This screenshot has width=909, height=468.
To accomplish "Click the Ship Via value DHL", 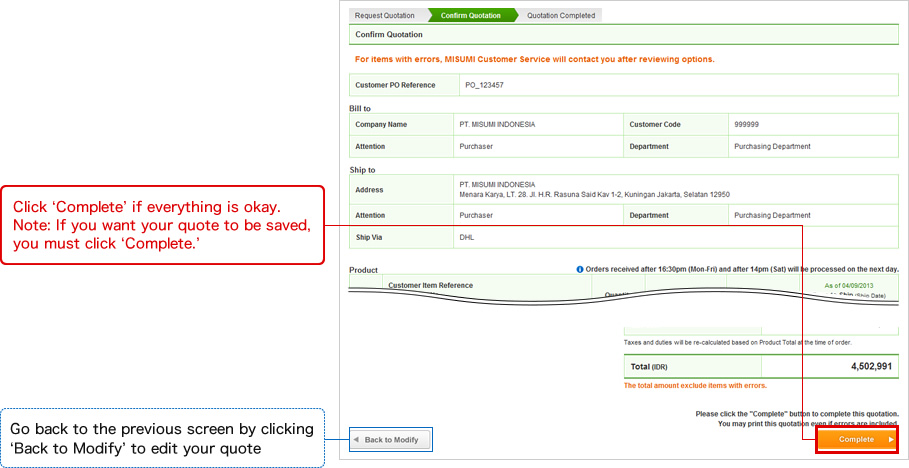I will click(x=467, y=238).
